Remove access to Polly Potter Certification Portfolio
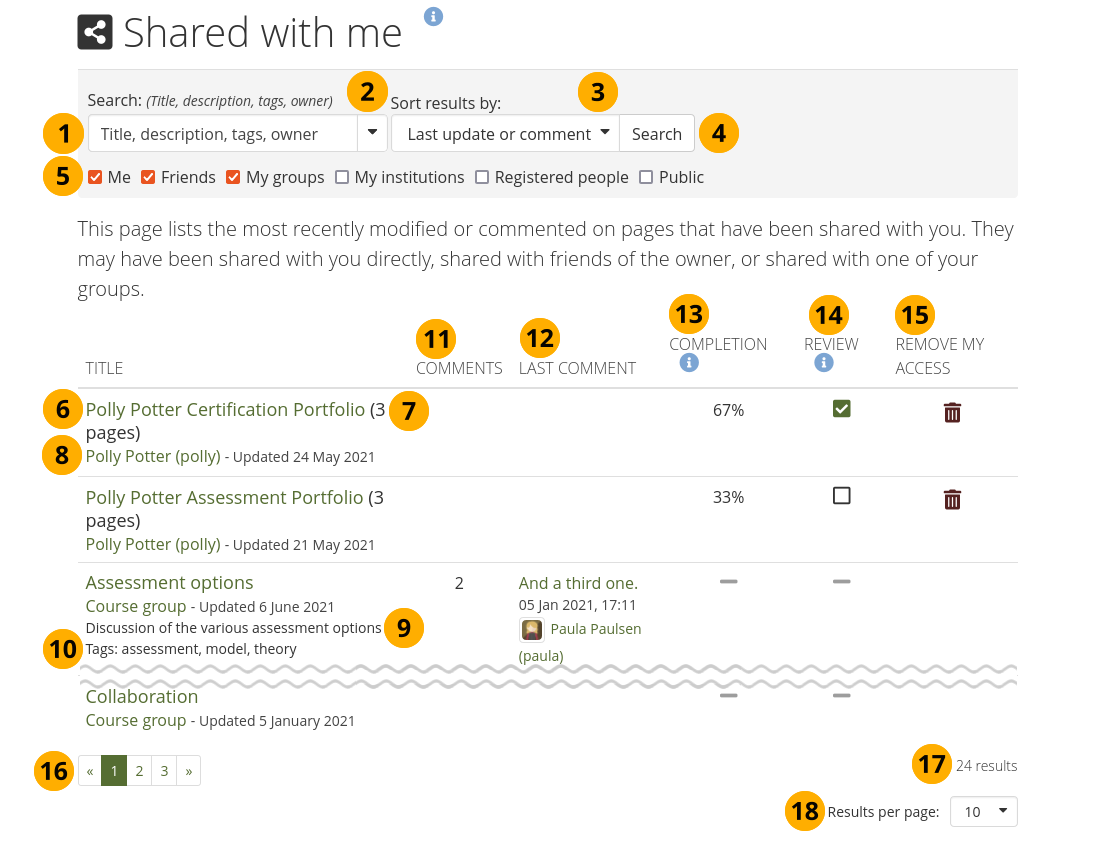1095x844 pixels. point(952,412)
